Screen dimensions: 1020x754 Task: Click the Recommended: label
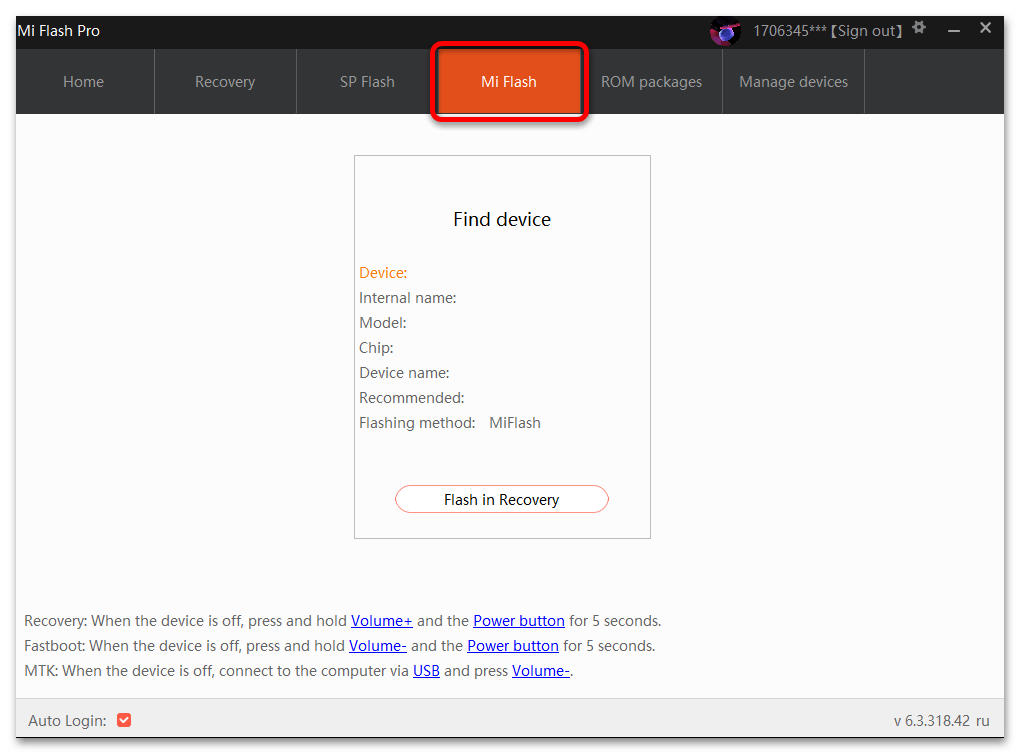click(x=412, y=398)
